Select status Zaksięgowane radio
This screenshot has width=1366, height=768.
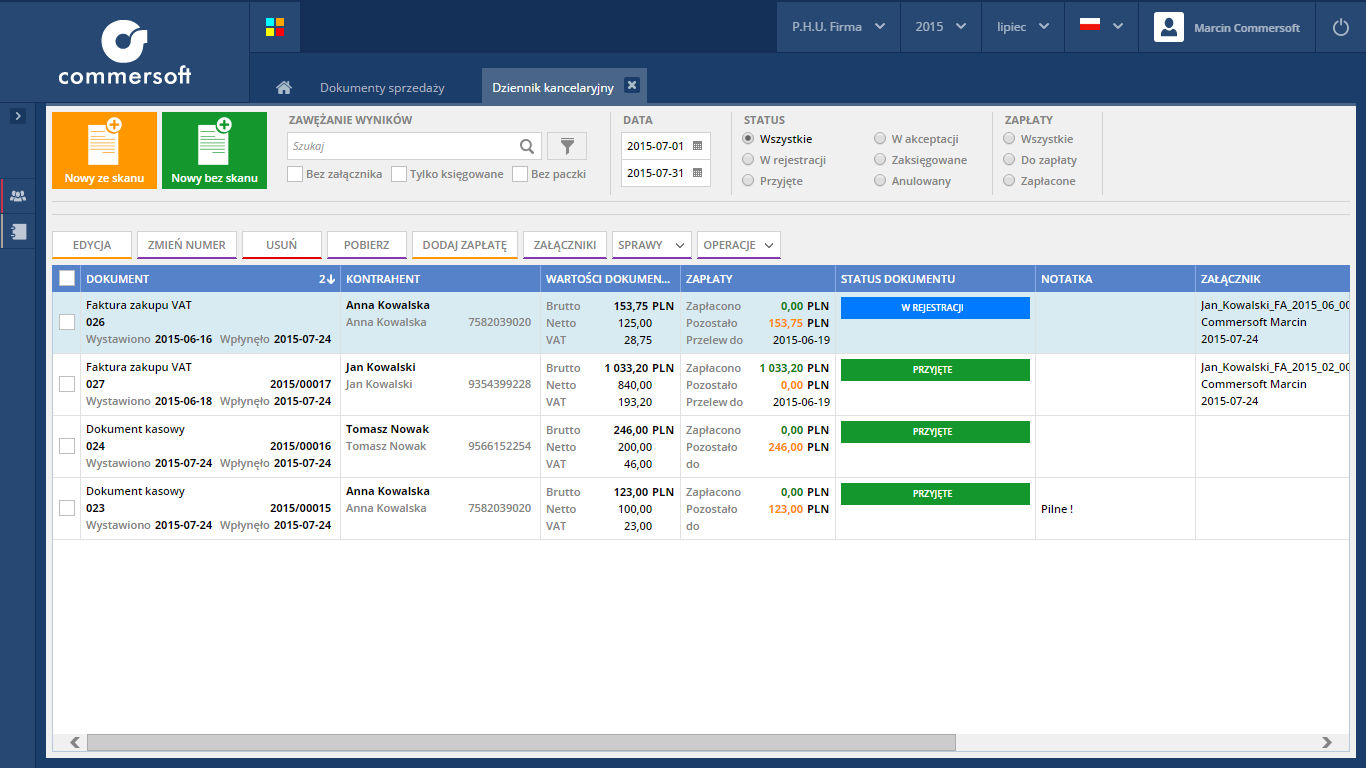880,160
